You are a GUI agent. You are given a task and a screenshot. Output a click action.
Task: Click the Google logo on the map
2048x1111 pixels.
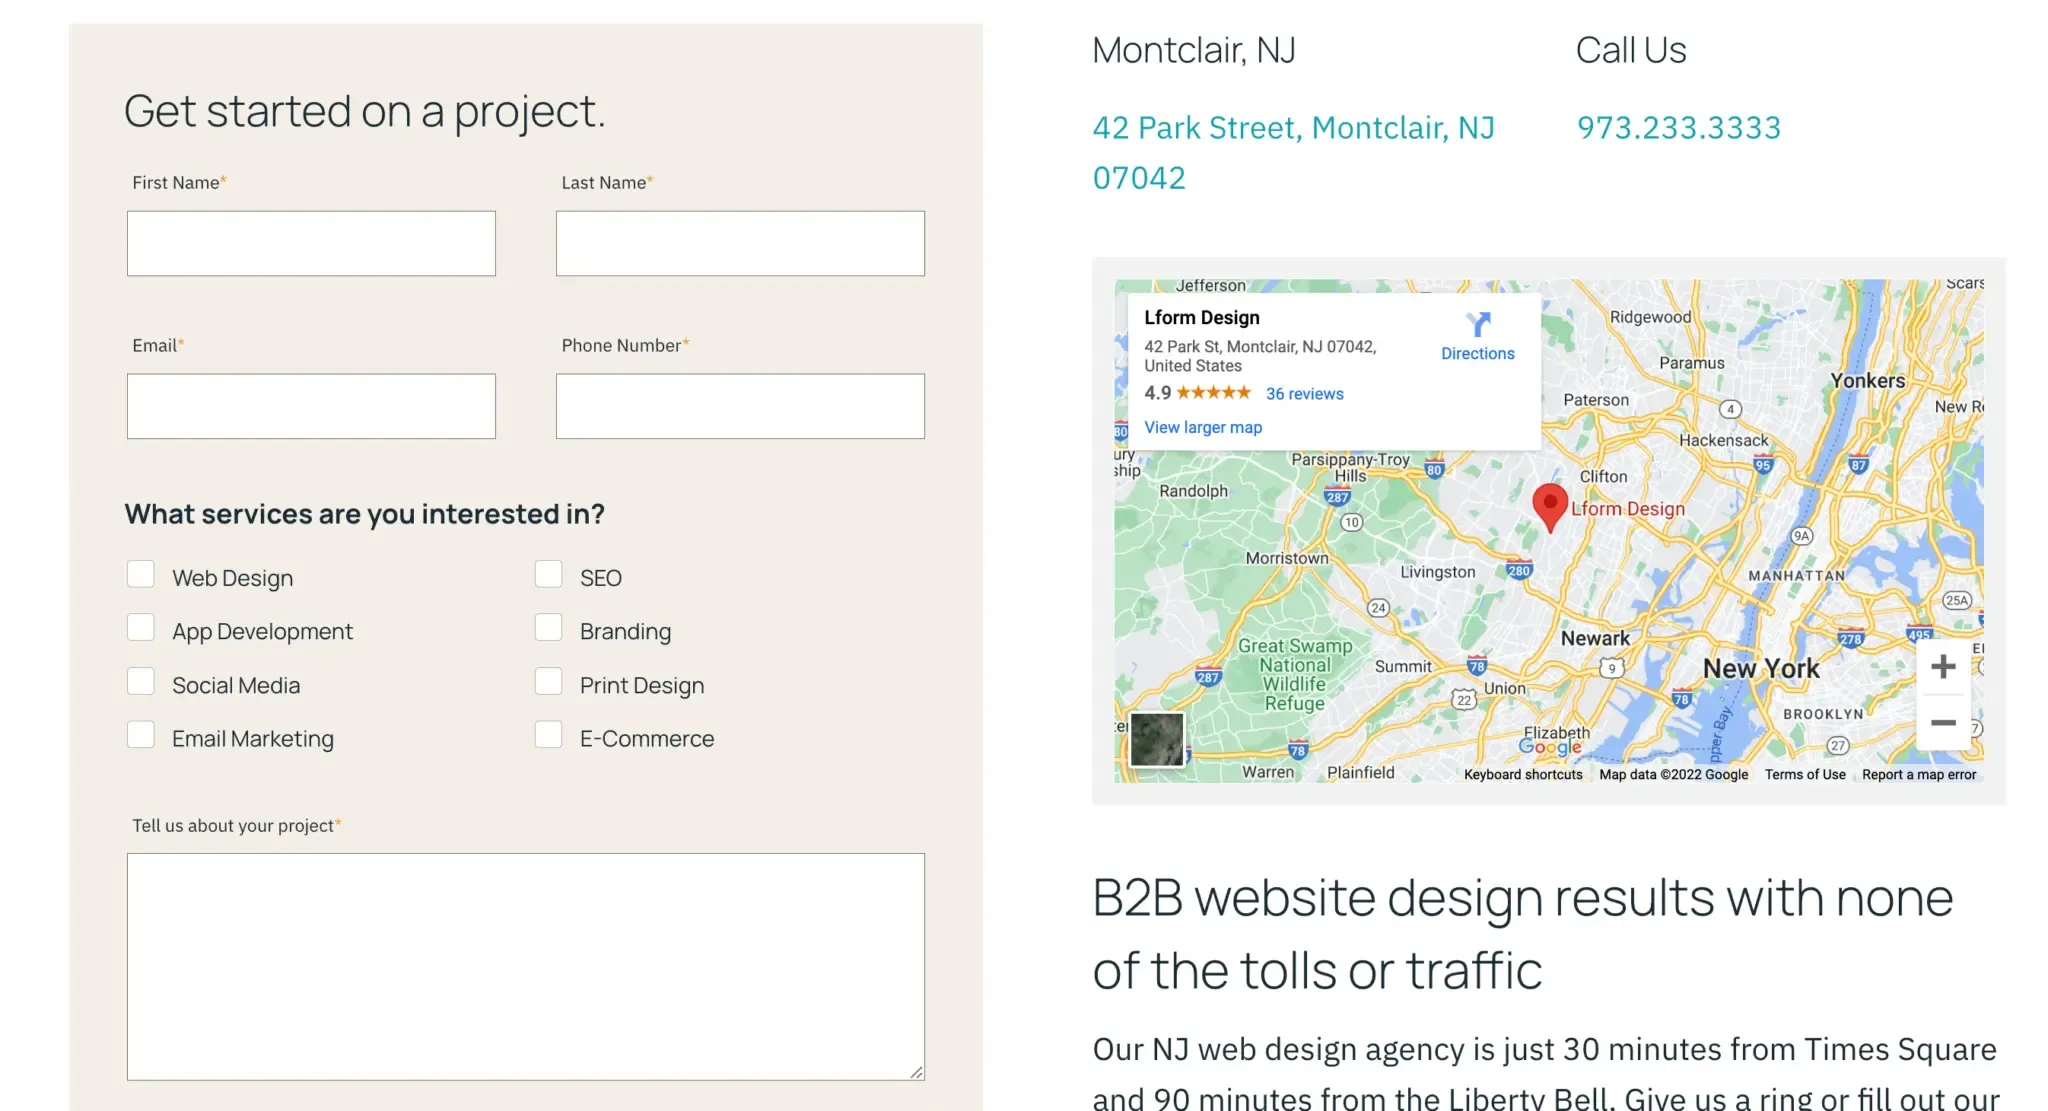point(1552,746)
